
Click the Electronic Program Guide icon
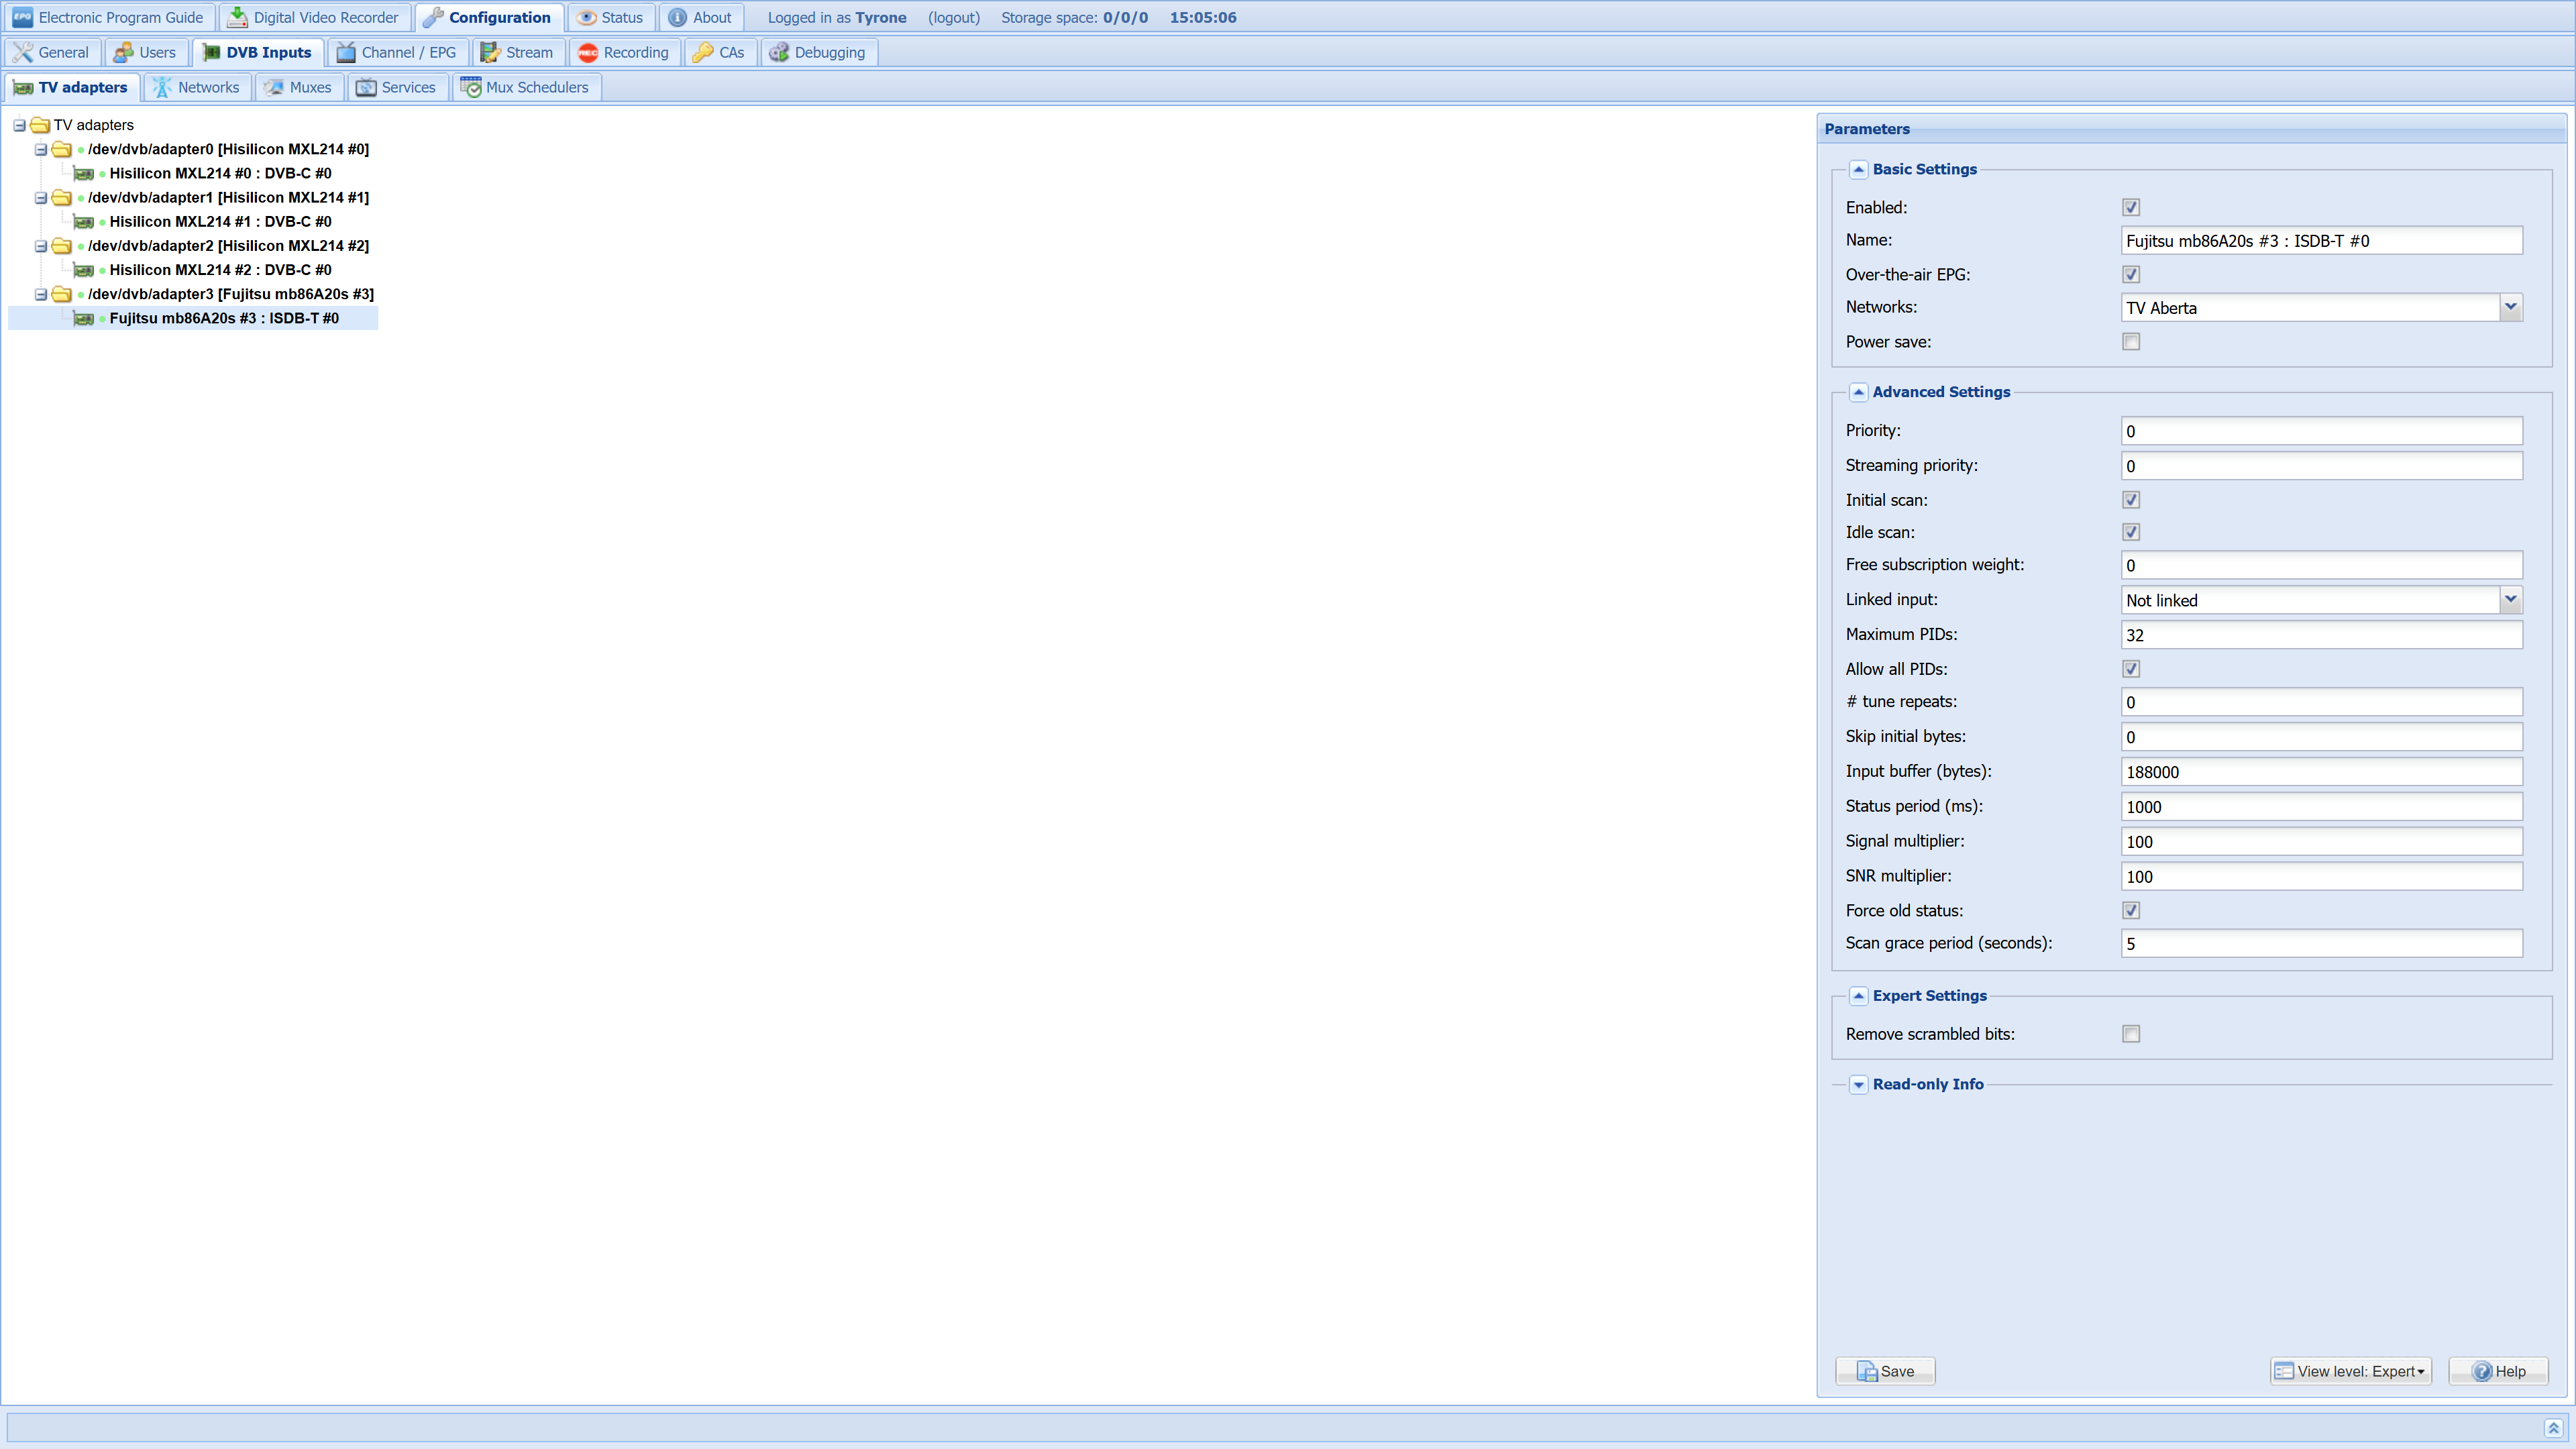[22, 17]
